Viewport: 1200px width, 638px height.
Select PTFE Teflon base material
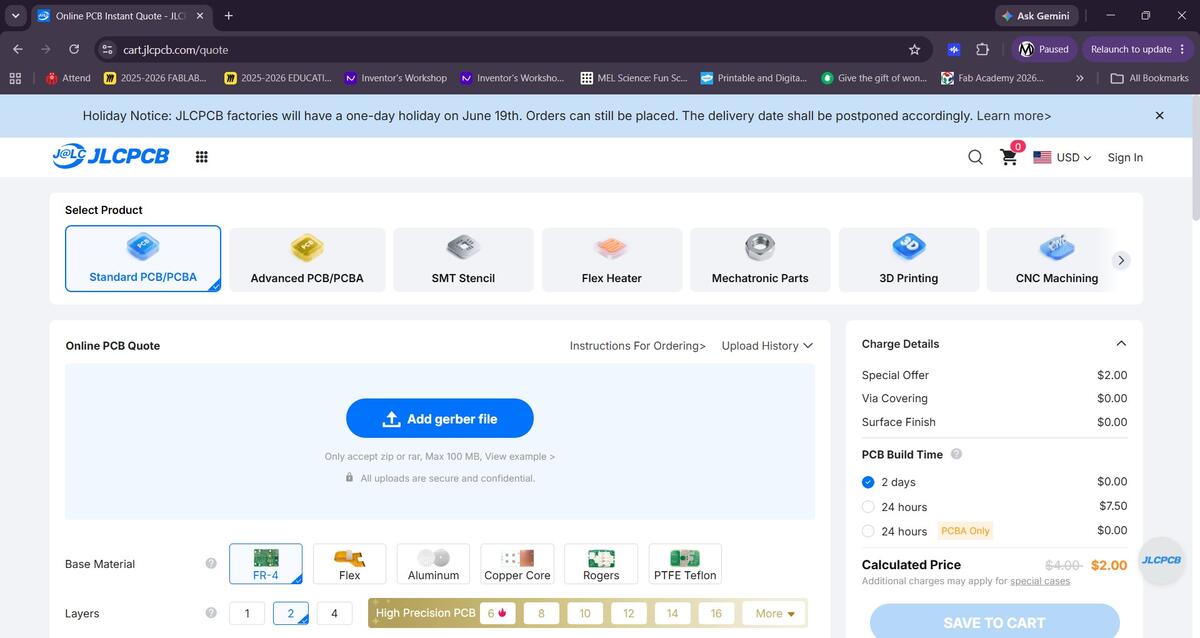coord(685,564)
